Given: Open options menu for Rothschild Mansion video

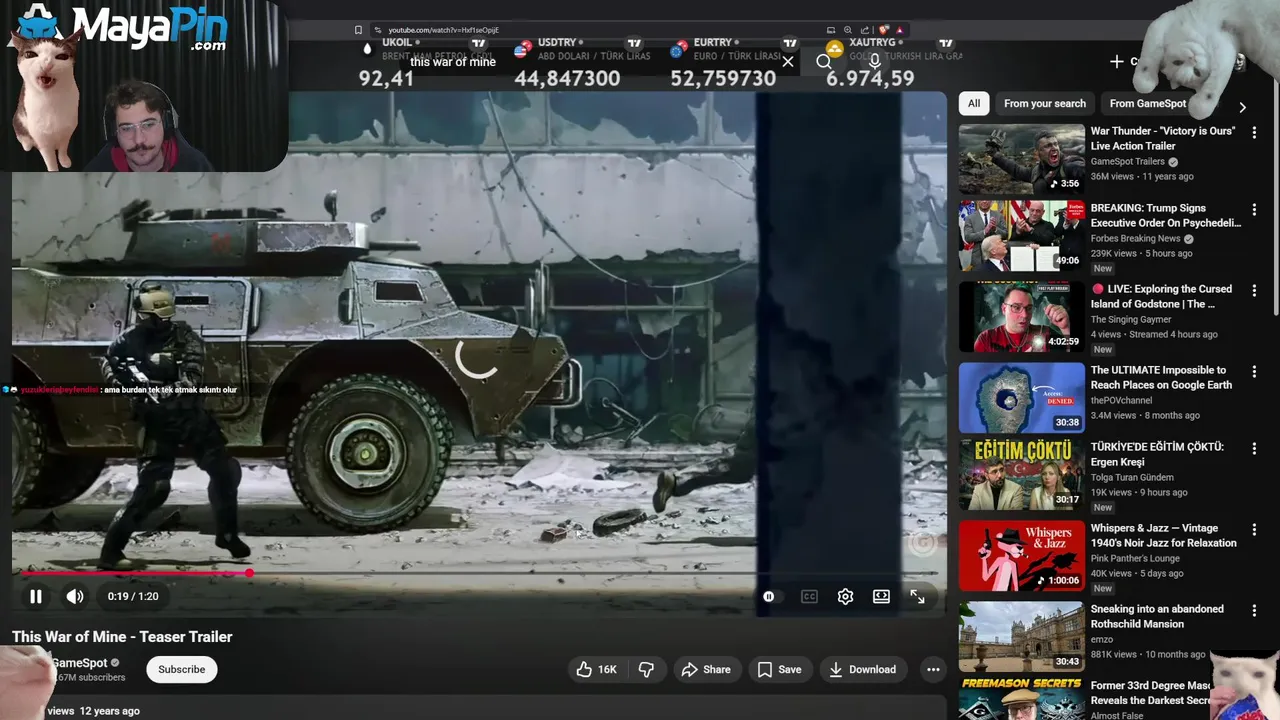Looking at the screenshot, I should tap(1254, 611).
